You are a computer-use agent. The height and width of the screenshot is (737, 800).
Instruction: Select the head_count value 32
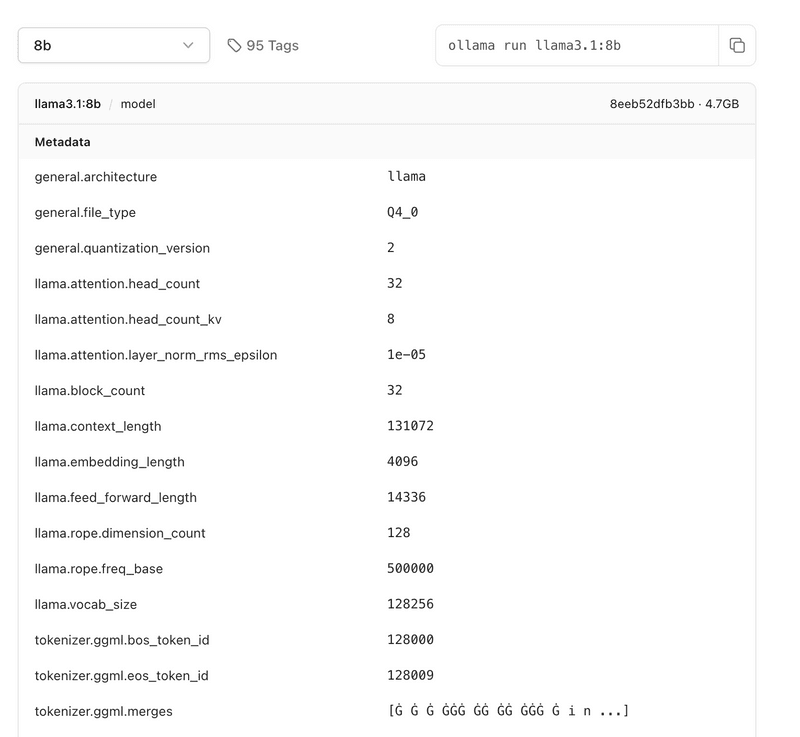coord(395,284)
